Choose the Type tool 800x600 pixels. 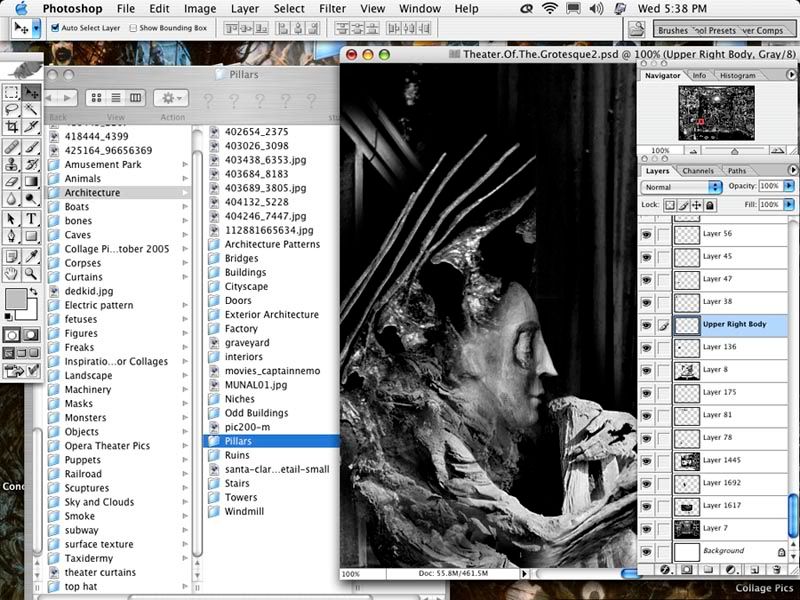[30, 218]
